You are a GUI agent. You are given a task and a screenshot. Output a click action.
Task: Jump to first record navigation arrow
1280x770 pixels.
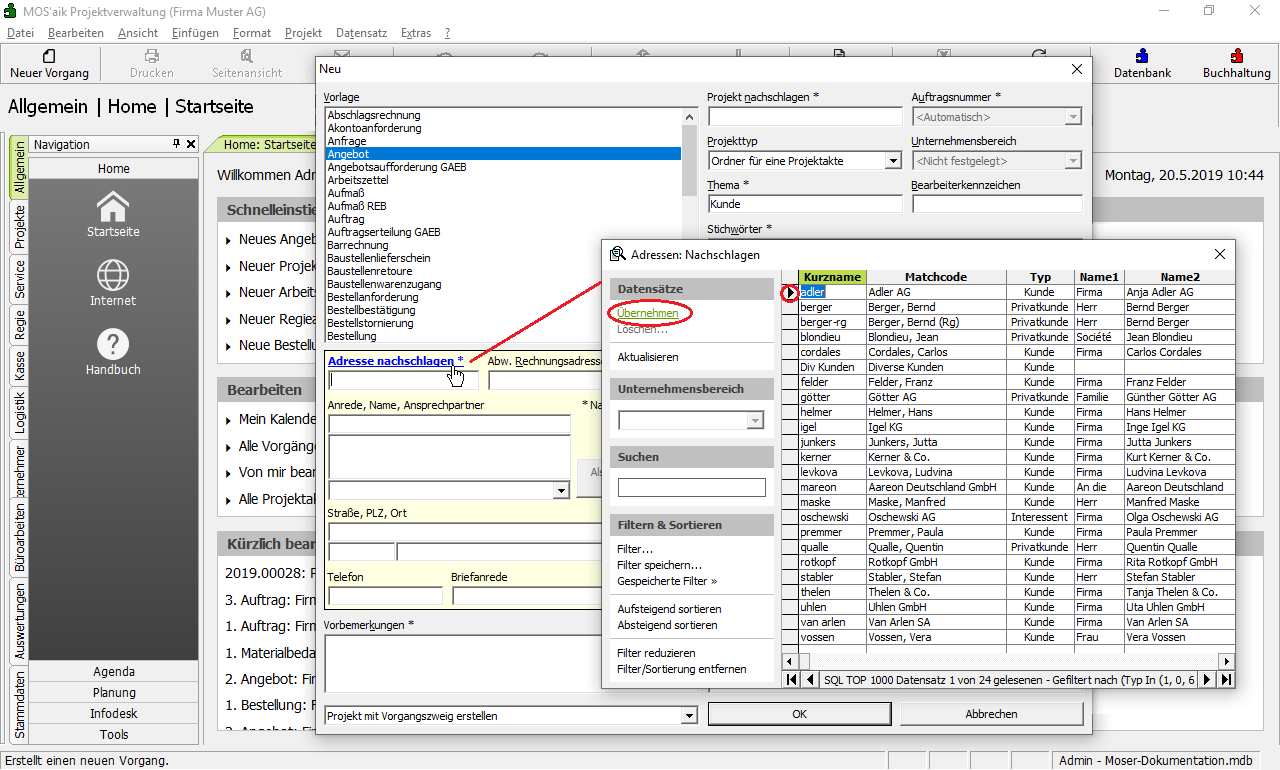point(791,680)
